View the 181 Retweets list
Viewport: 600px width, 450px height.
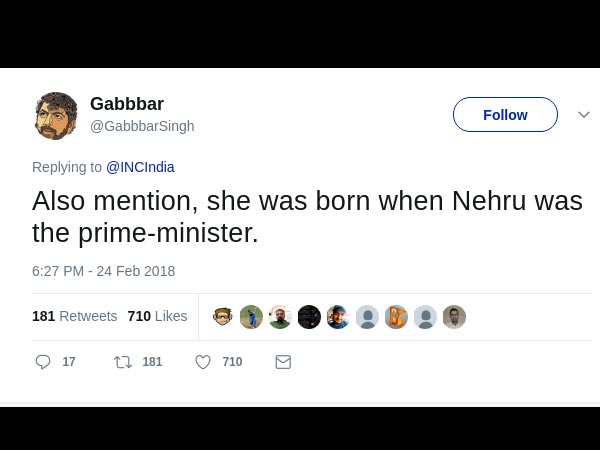tap(74, 316)
